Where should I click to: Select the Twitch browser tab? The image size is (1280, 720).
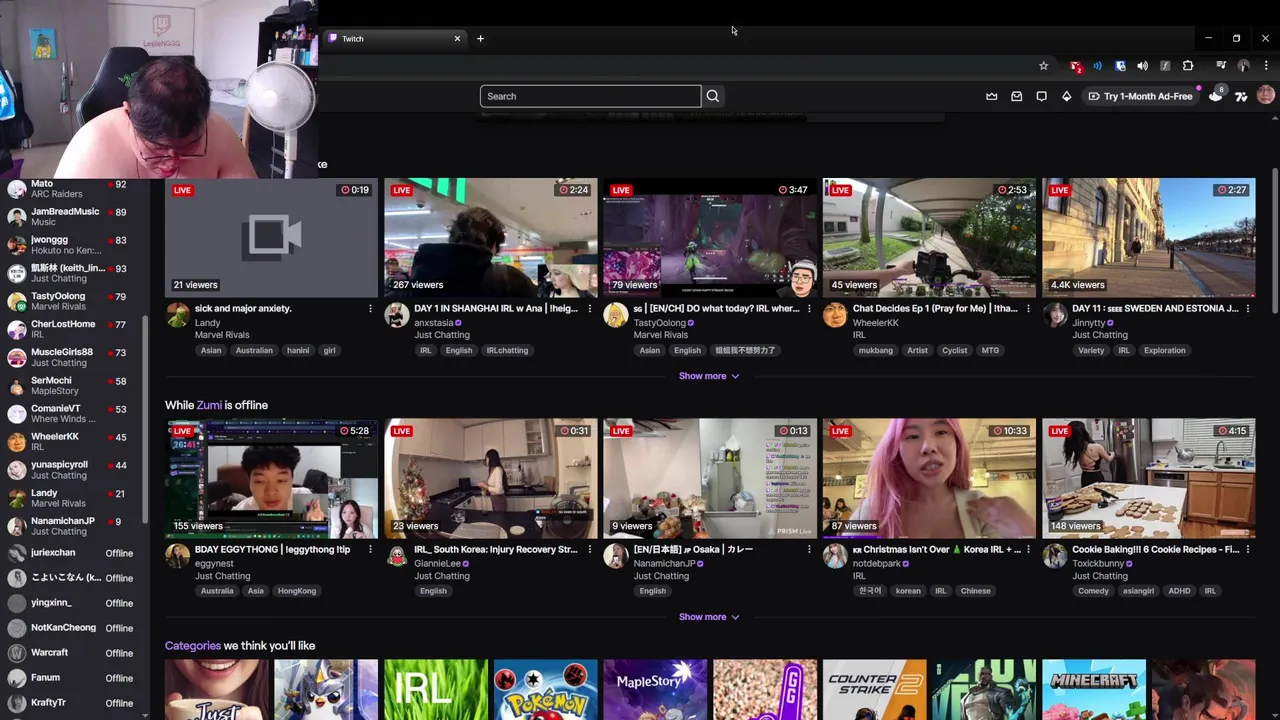(396, 38)
